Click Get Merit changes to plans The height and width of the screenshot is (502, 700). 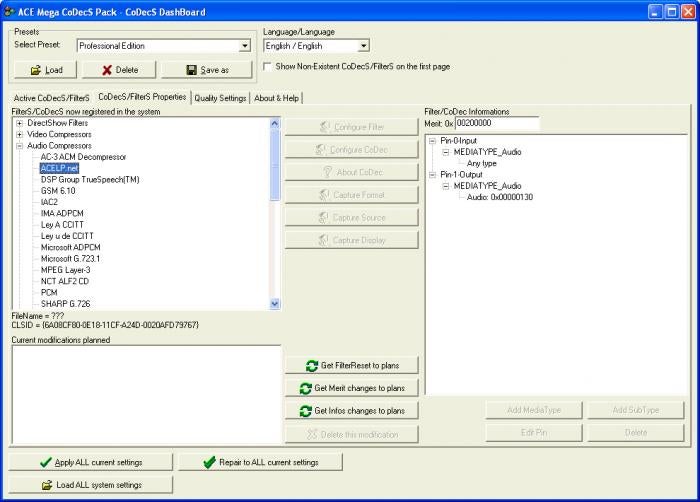pos(352,388)
